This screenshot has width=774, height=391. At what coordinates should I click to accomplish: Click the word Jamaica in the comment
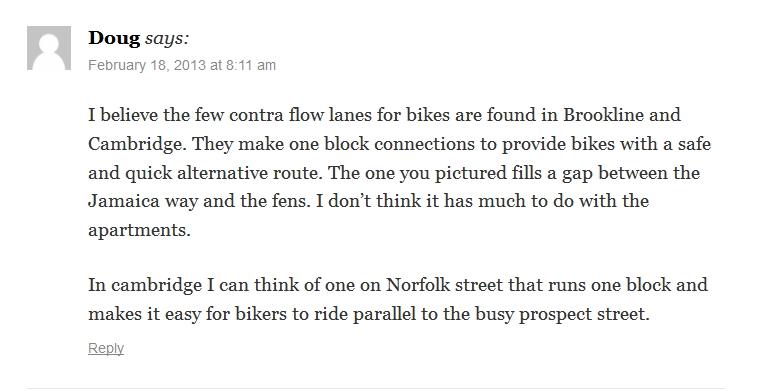tap(124, 201)
